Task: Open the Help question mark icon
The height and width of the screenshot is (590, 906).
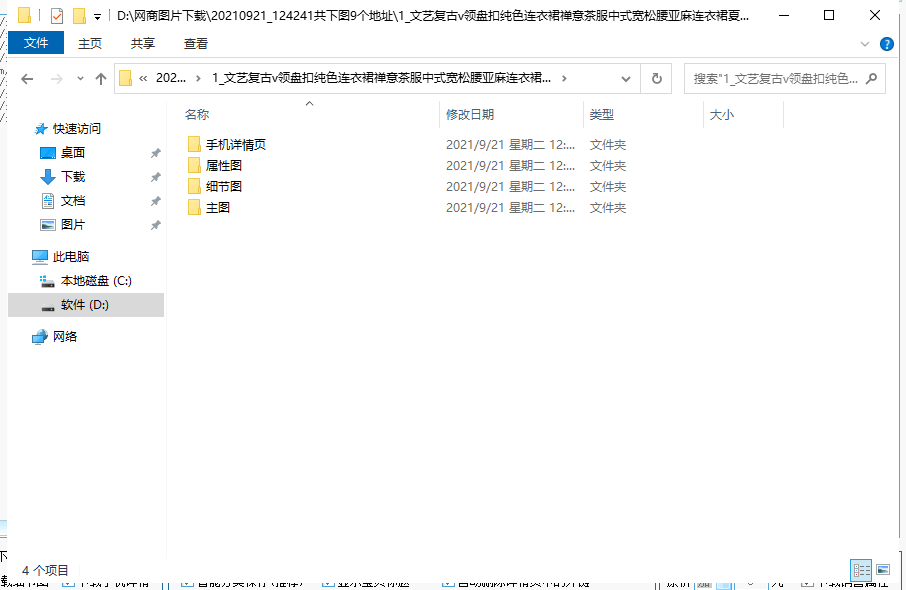Action: [x=889, y=44]
